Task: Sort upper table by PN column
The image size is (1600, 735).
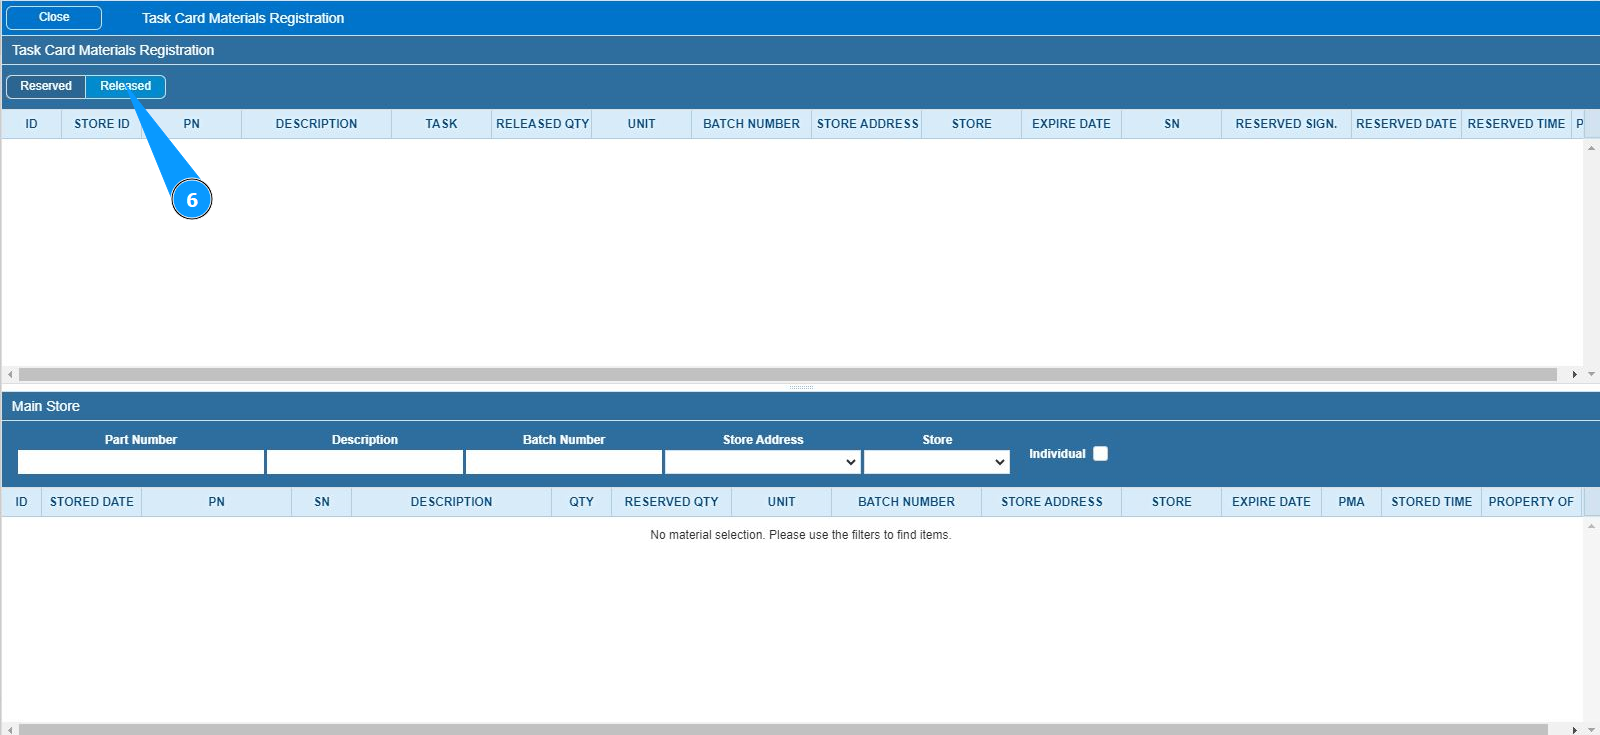Action: tap(192, 124)
